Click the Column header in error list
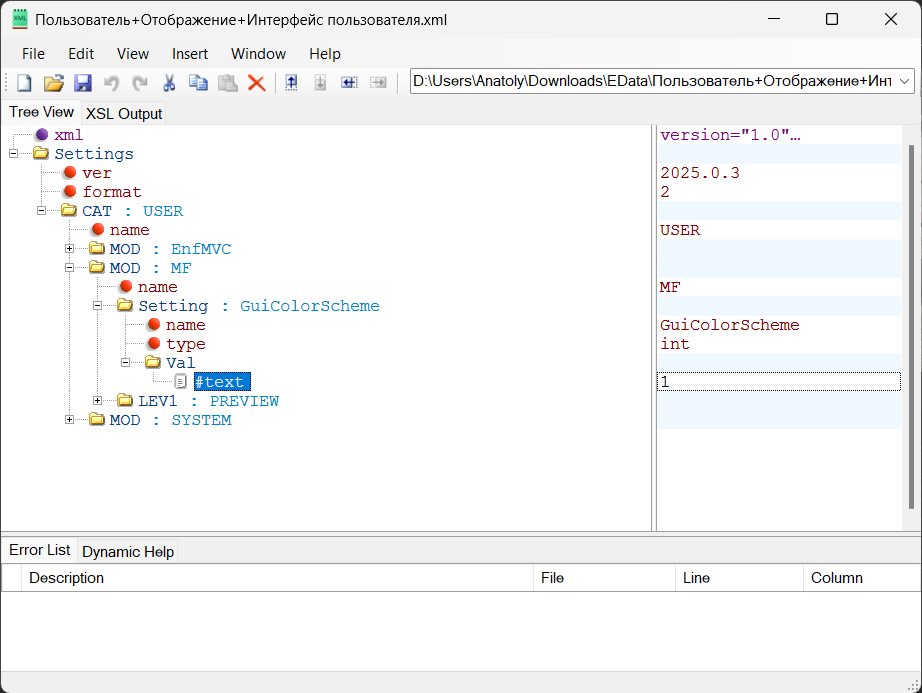 [x=862, y=578]
